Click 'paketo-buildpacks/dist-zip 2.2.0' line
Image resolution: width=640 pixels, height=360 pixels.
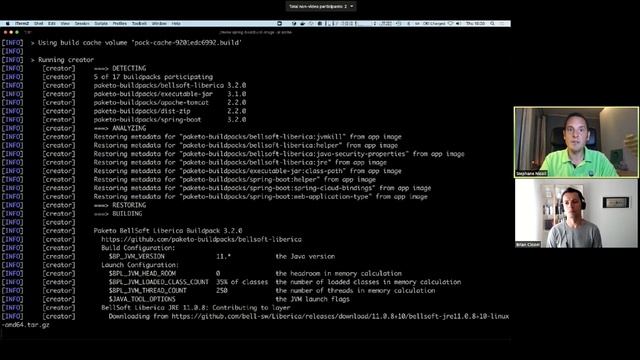click(170, 111)
